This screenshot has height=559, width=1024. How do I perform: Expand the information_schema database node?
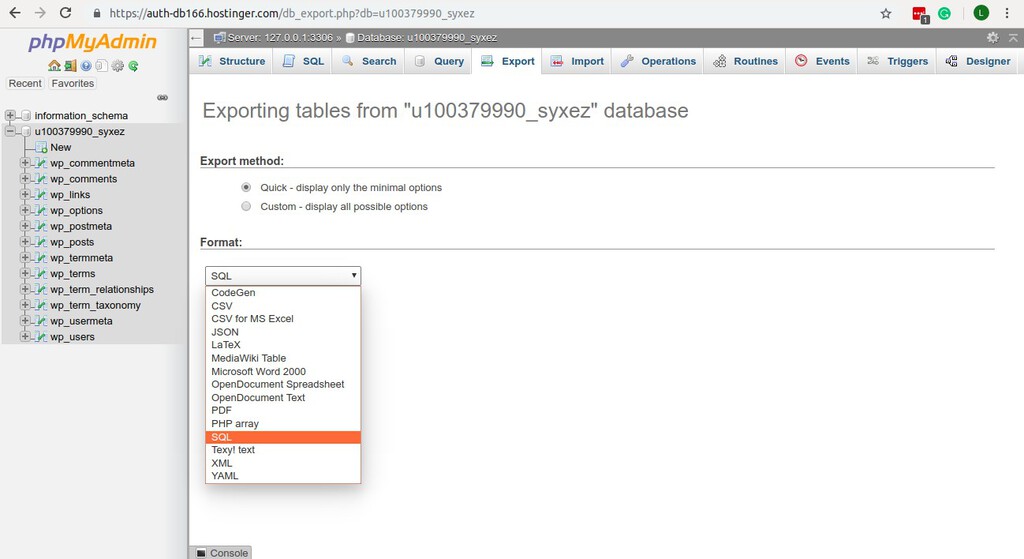(x=10, y=115)
